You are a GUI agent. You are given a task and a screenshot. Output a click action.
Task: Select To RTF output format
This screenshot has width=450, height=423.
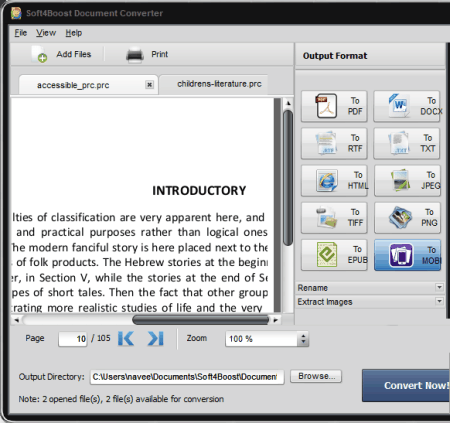334,143
